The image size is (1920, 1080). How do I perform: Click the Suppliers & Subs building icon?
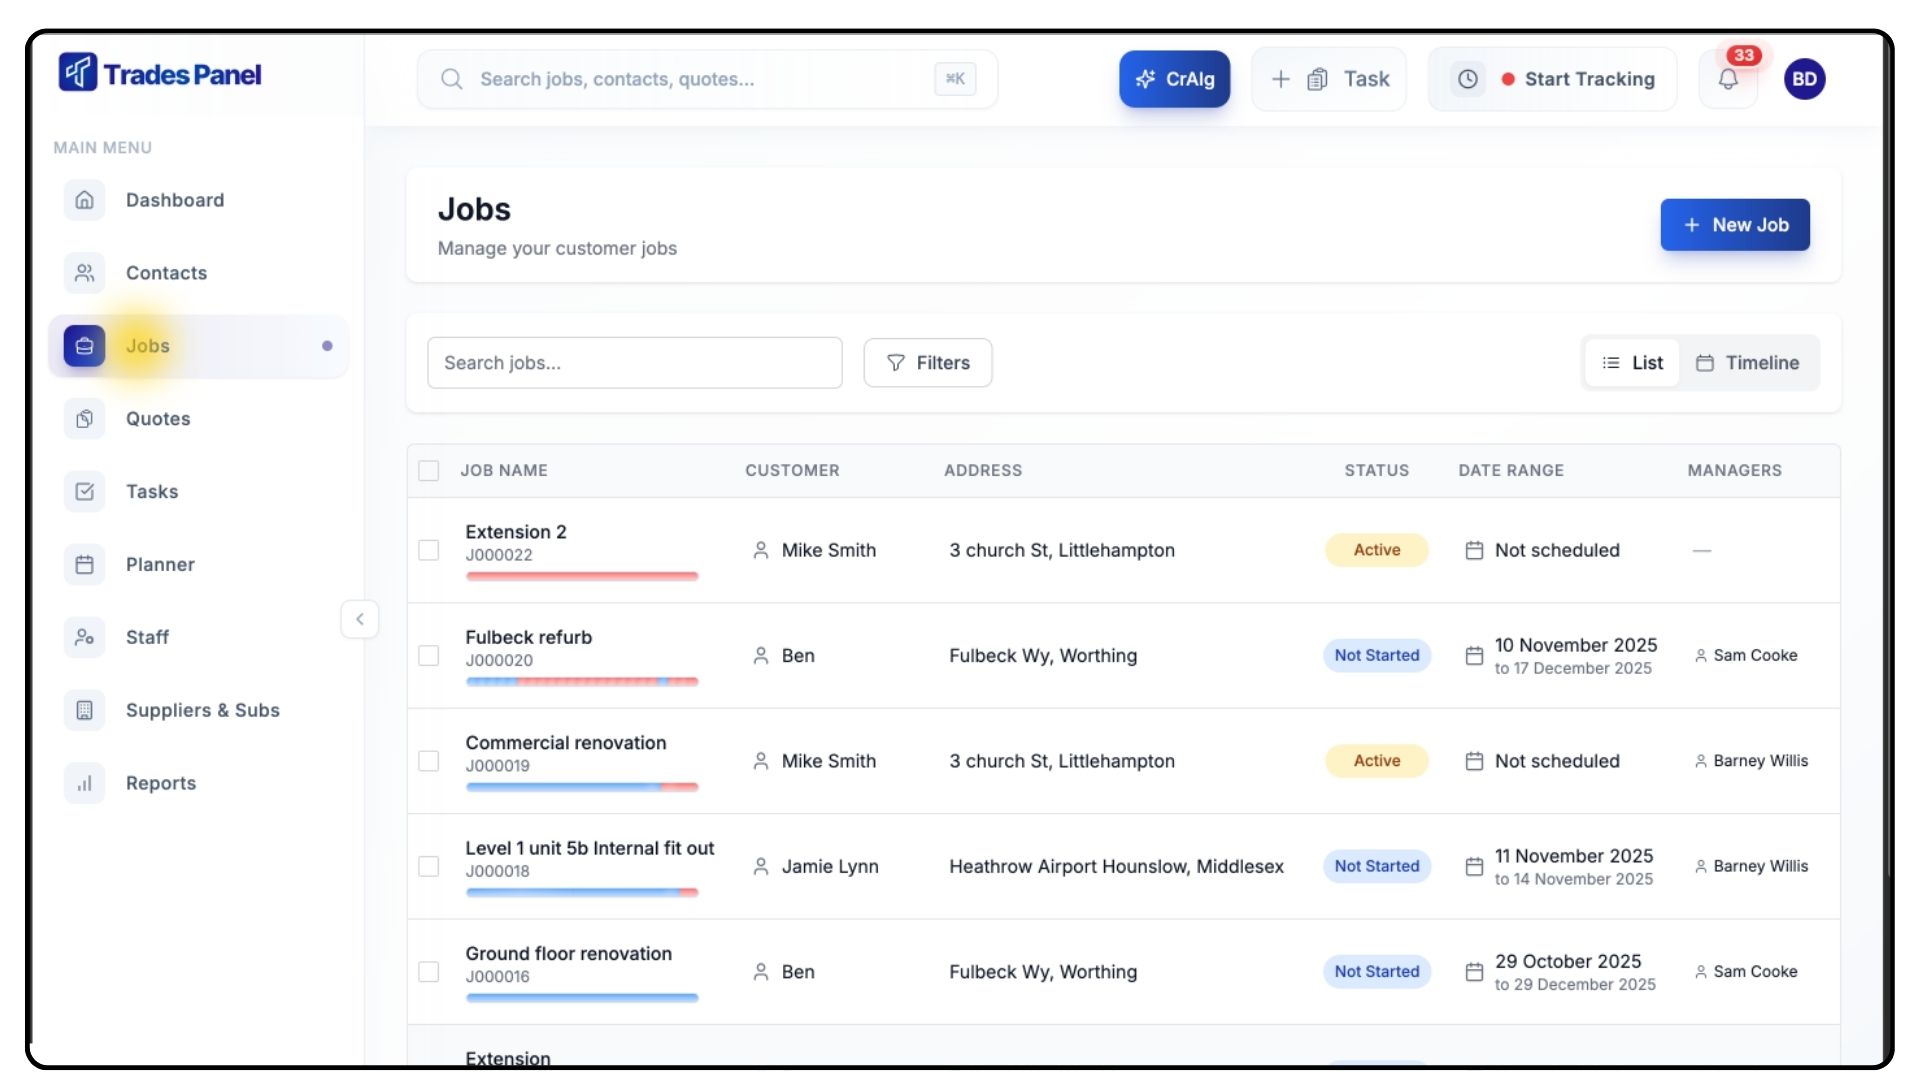click(85, 710)
